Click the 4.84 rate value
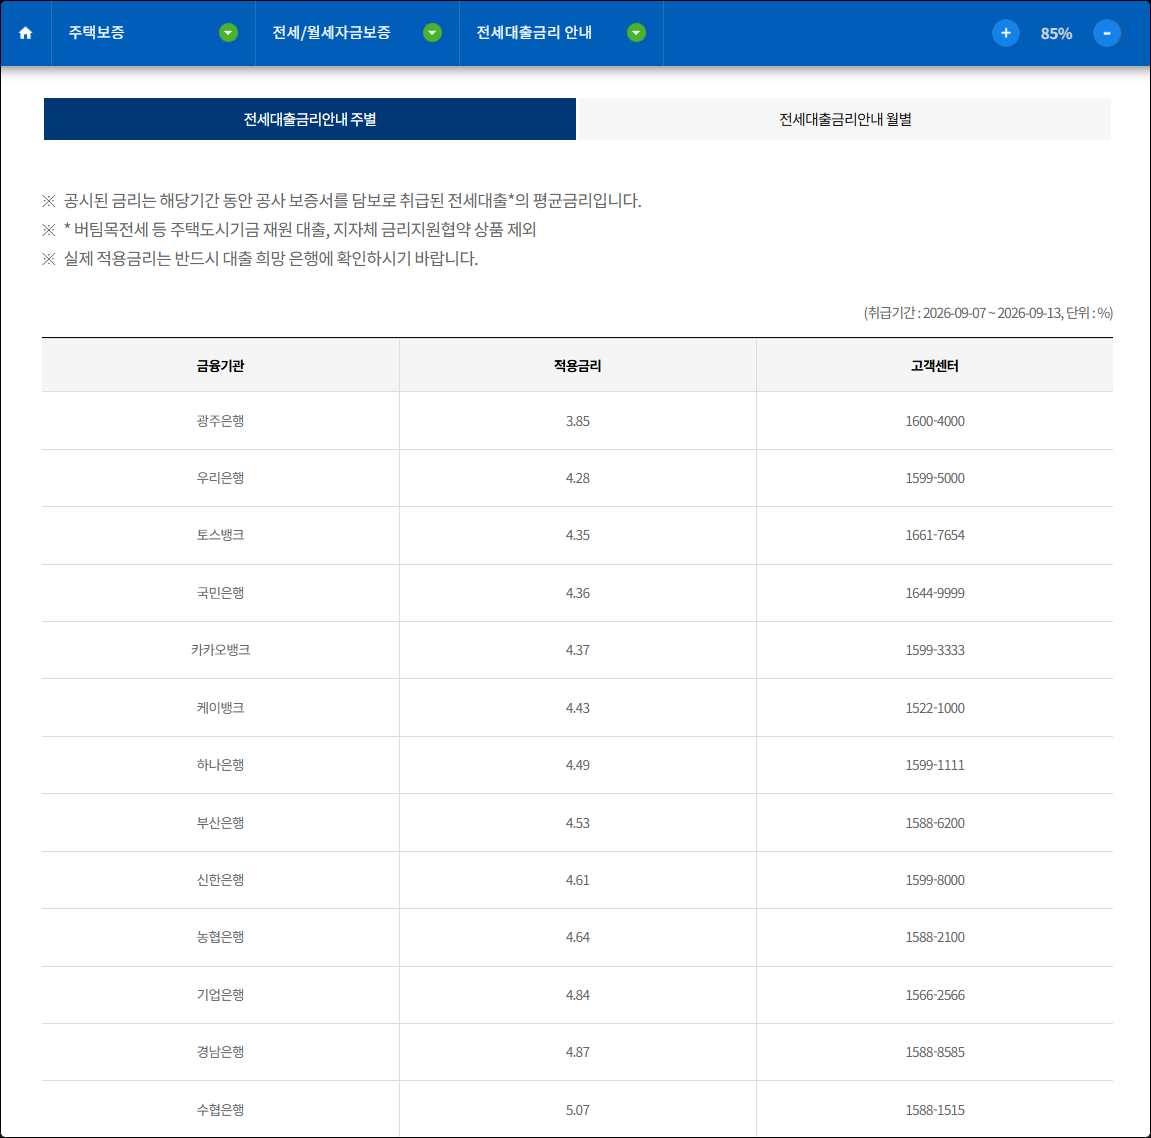 tap(578, 995)
